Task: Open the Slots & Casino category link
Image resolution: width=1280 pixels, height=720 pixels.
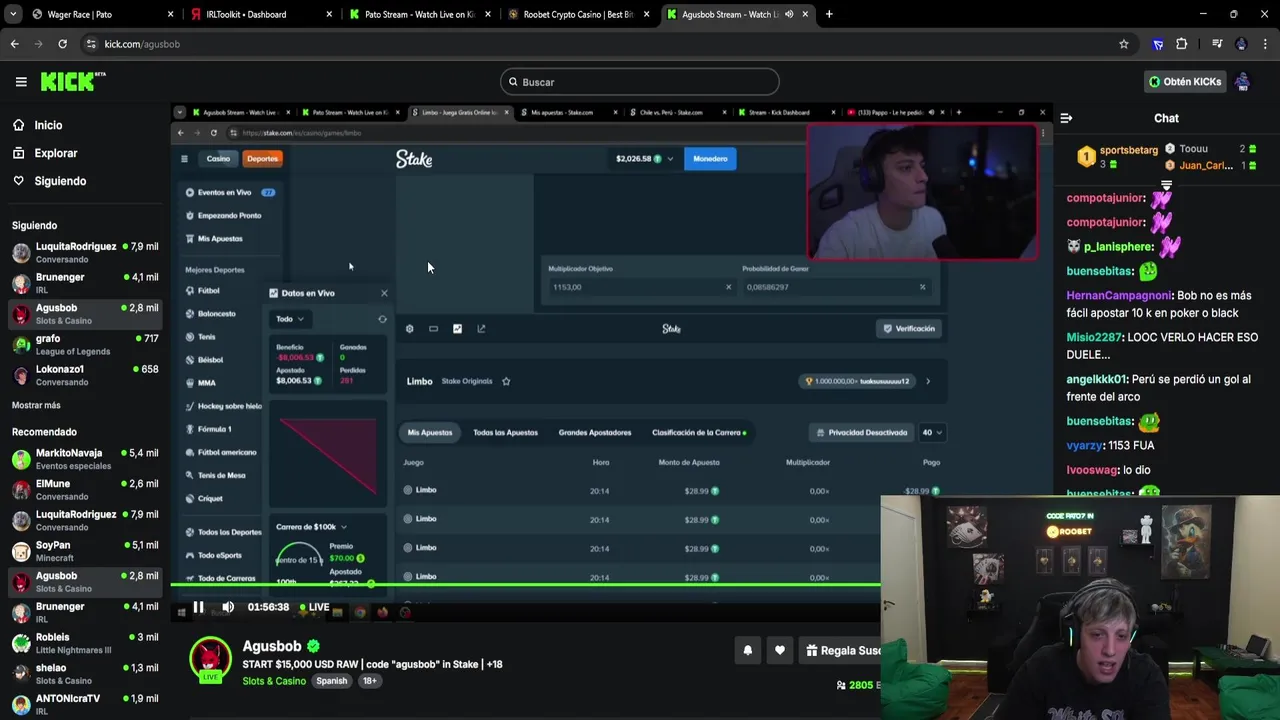Action: click(274, 681)
